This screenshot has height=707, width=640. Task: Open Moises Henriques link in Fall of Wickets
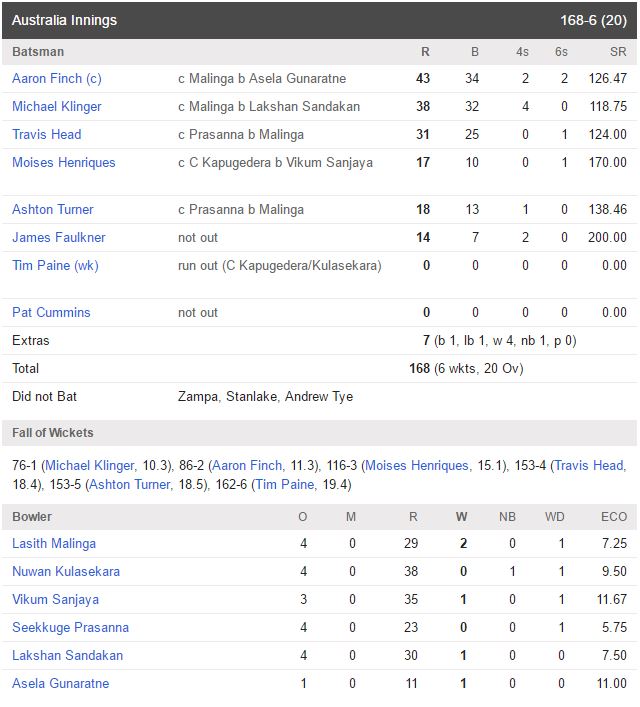click(417, 465)
